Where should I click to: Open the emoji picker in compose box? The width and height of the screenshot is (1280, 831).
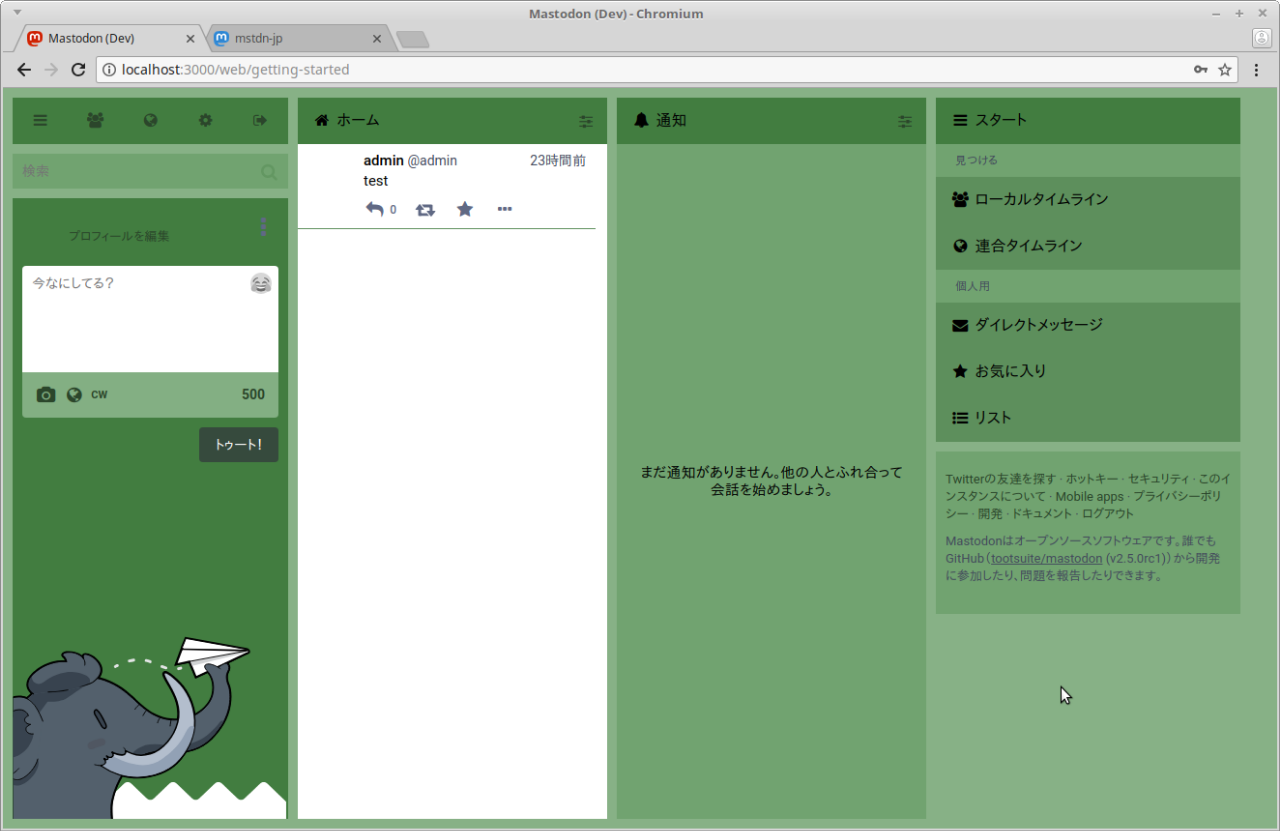[x=261, y=283]
